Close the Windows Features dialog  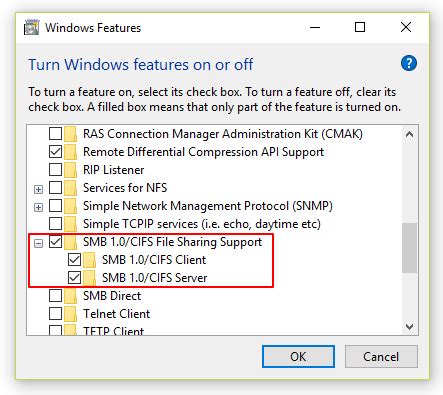[406, 27]
